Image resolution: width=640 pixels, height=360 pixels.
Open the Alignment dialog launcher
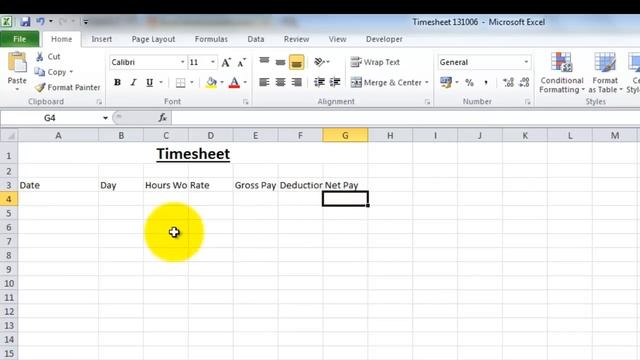(427, 102)
